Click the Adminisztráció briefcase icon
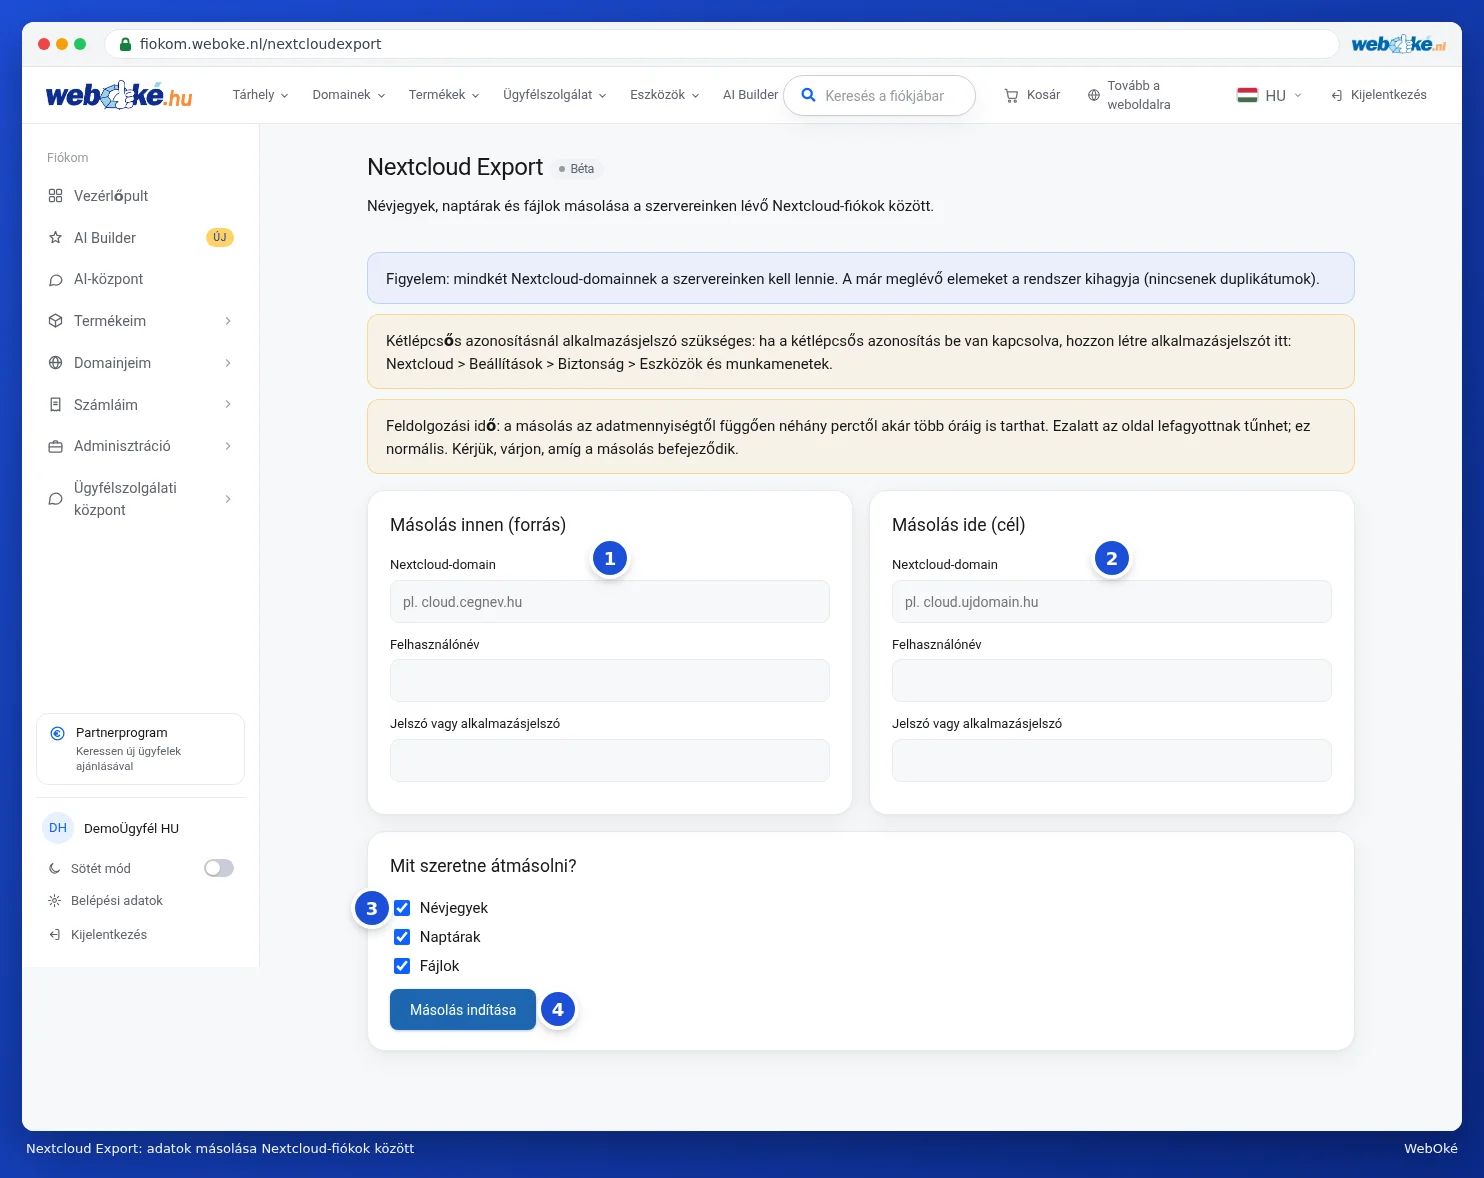1484x1178 pixels. 55,446
